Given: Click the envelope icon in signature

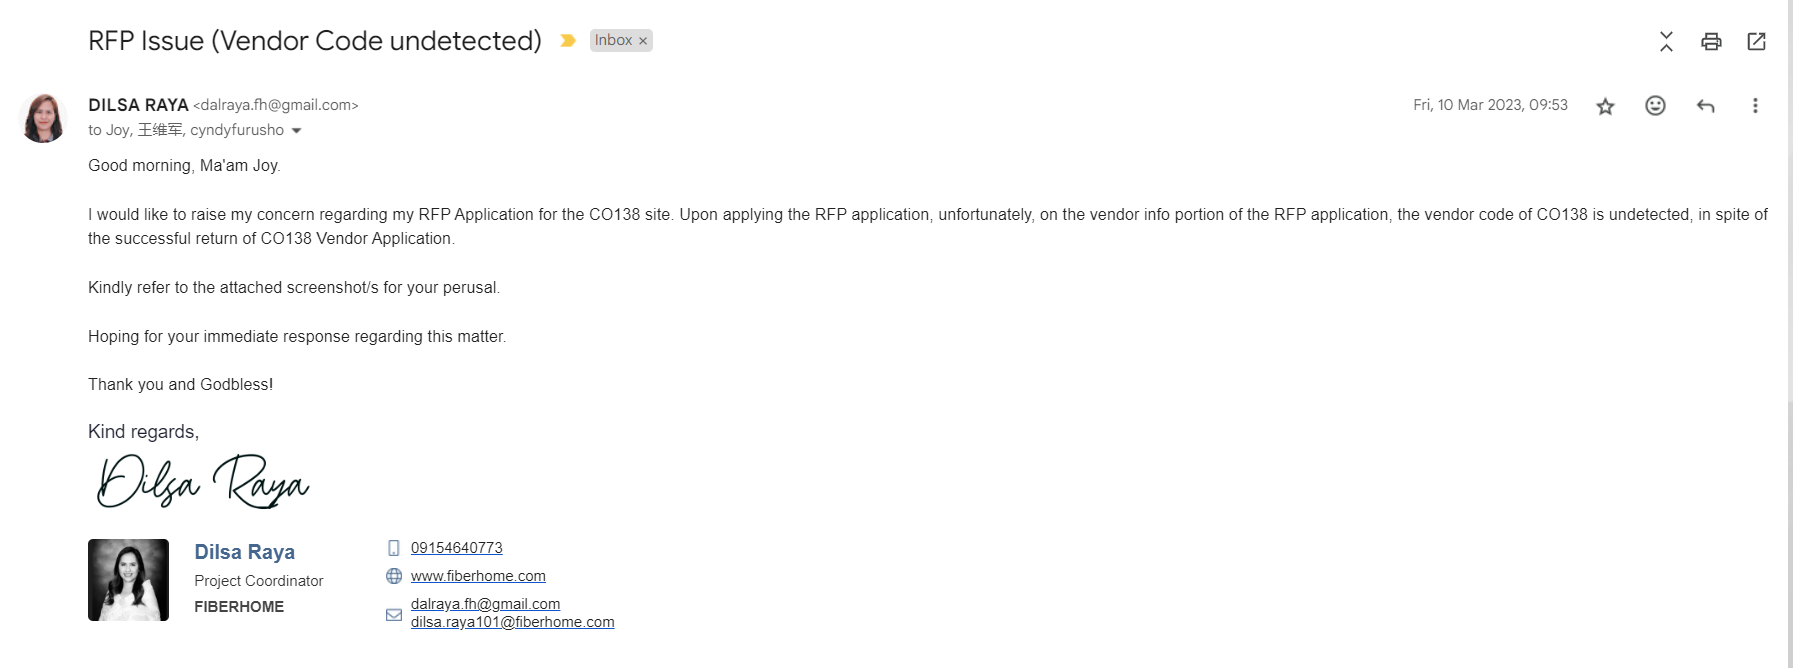Looking at the screenshot, I should click(394, 614).
